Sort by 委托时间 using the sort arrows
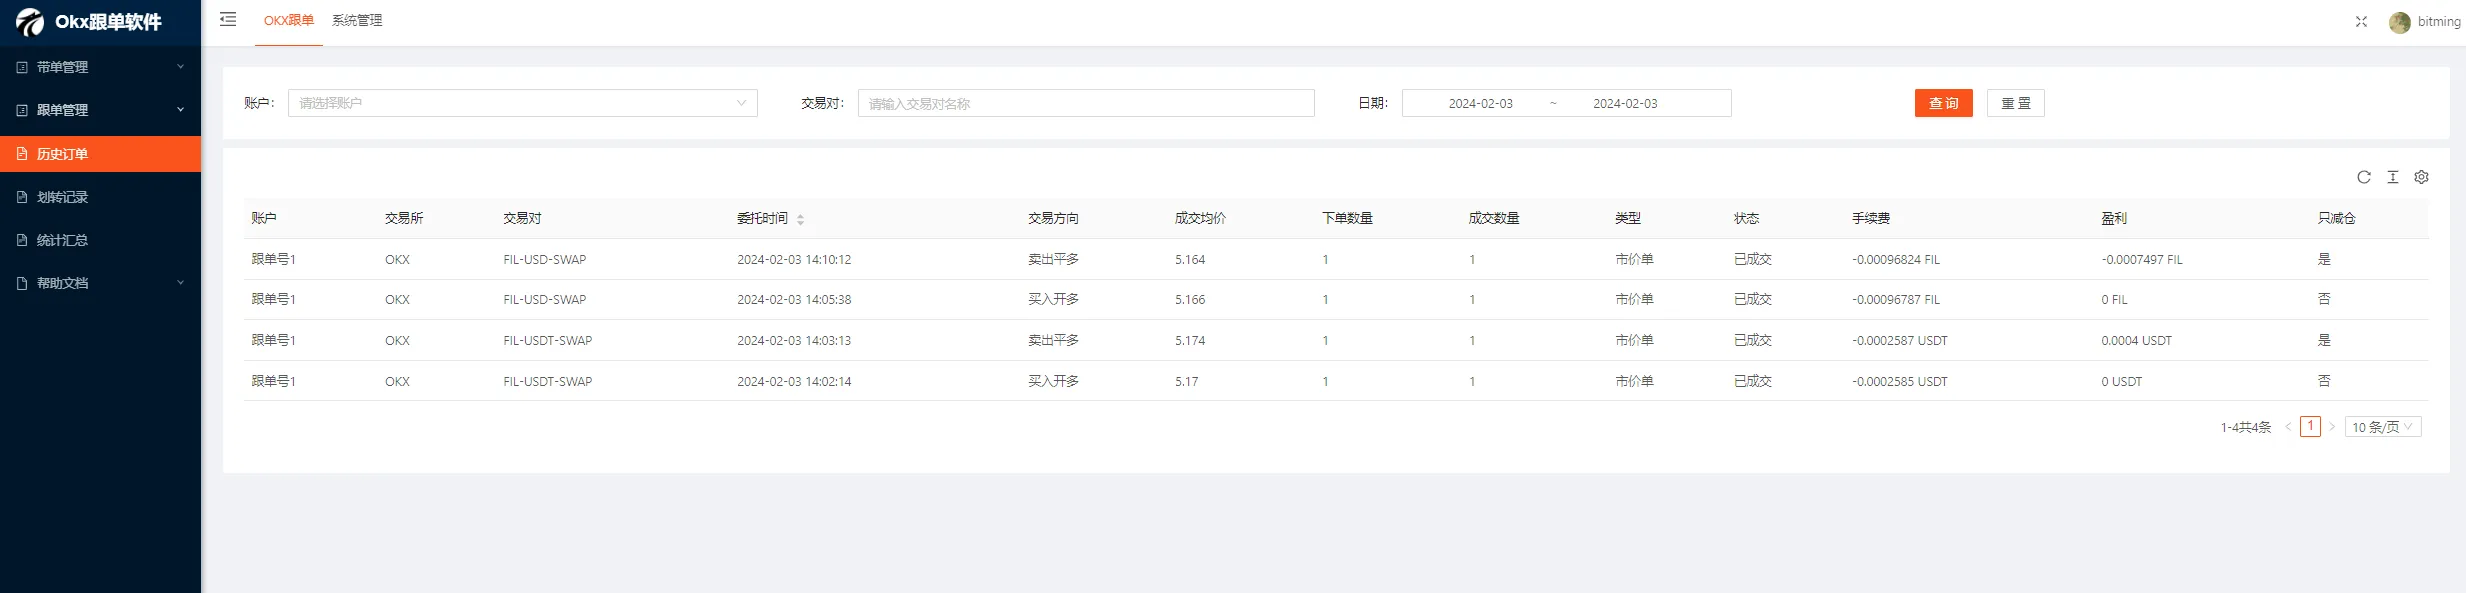Screen dimensions: 2466x593 800,219
